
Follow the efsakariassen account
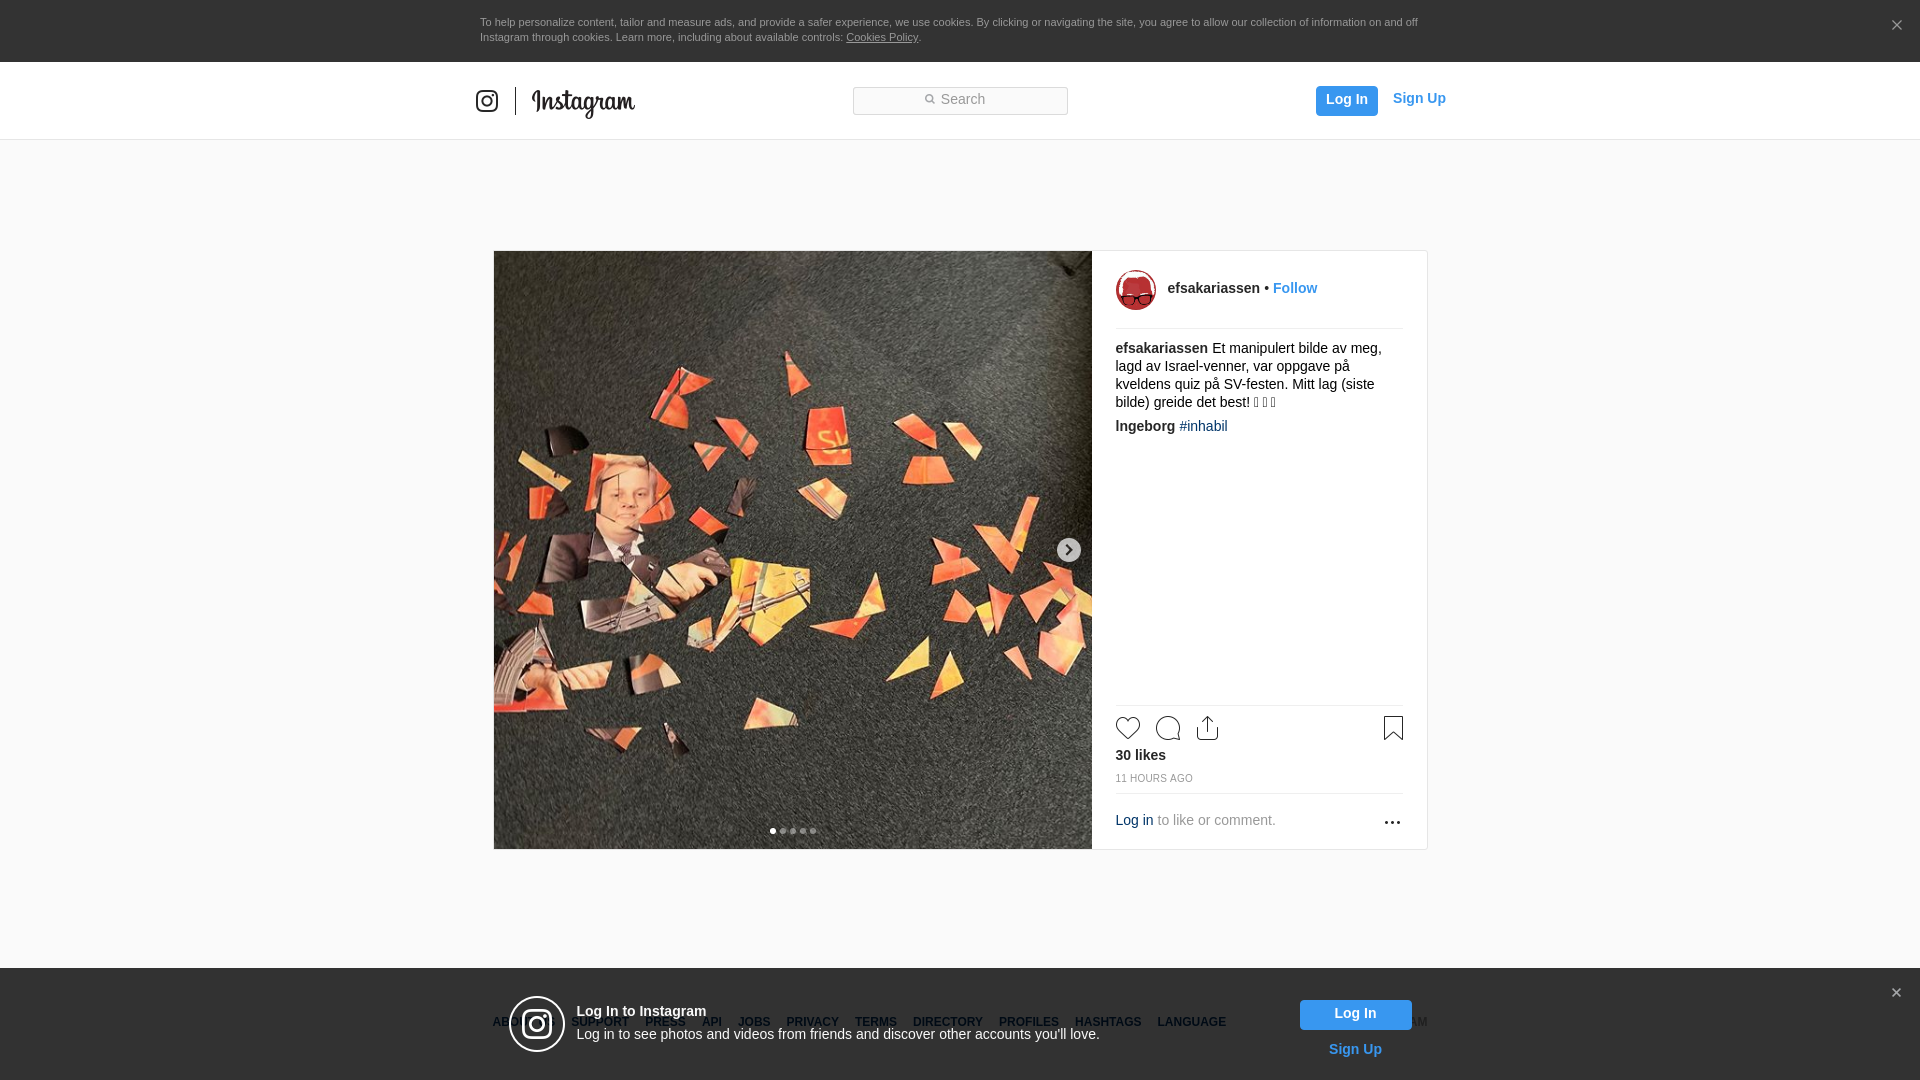click(x=1295, y=288)
